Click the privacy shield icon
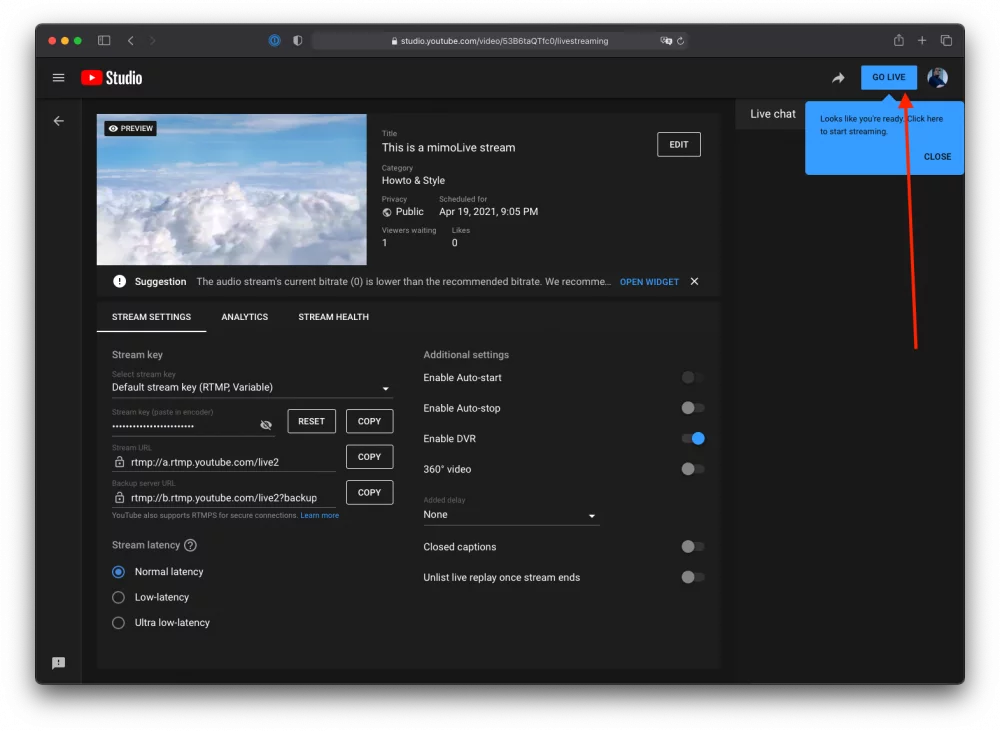This screenshot has height=731, width=1000. click(x=297, y=40)
